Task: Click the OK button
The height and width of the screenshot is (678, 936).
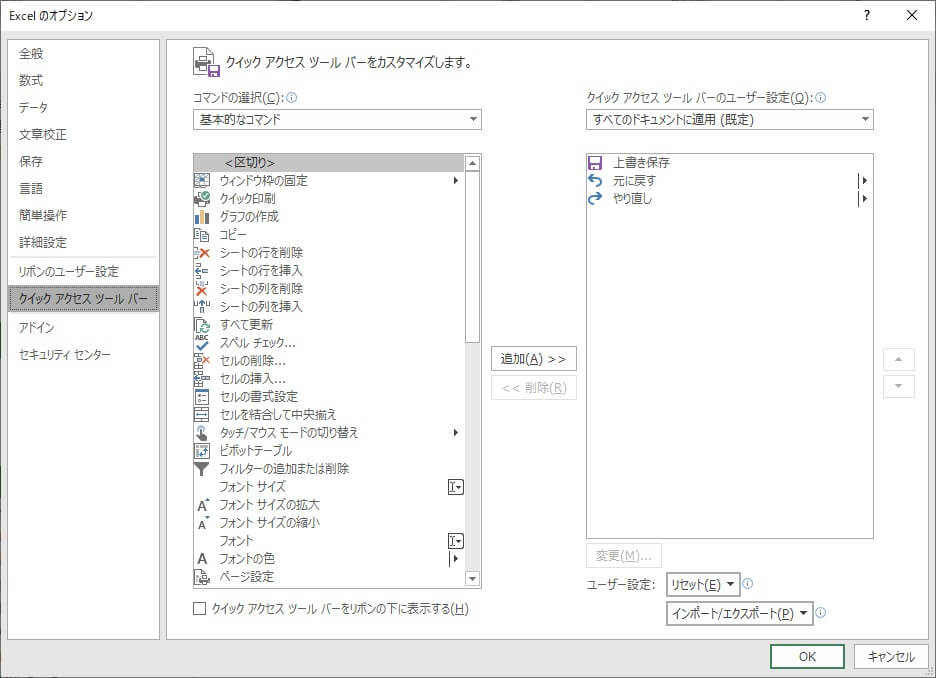Action: click(x=807, y=657)
